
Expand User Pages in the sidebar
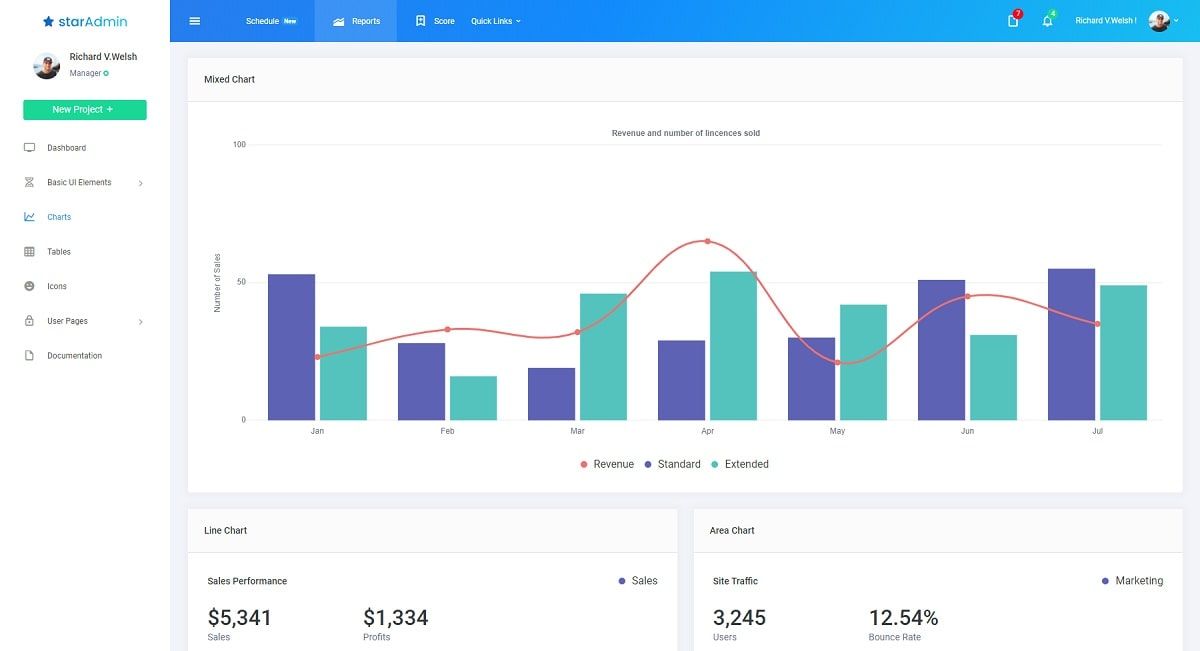pos(69,321)
